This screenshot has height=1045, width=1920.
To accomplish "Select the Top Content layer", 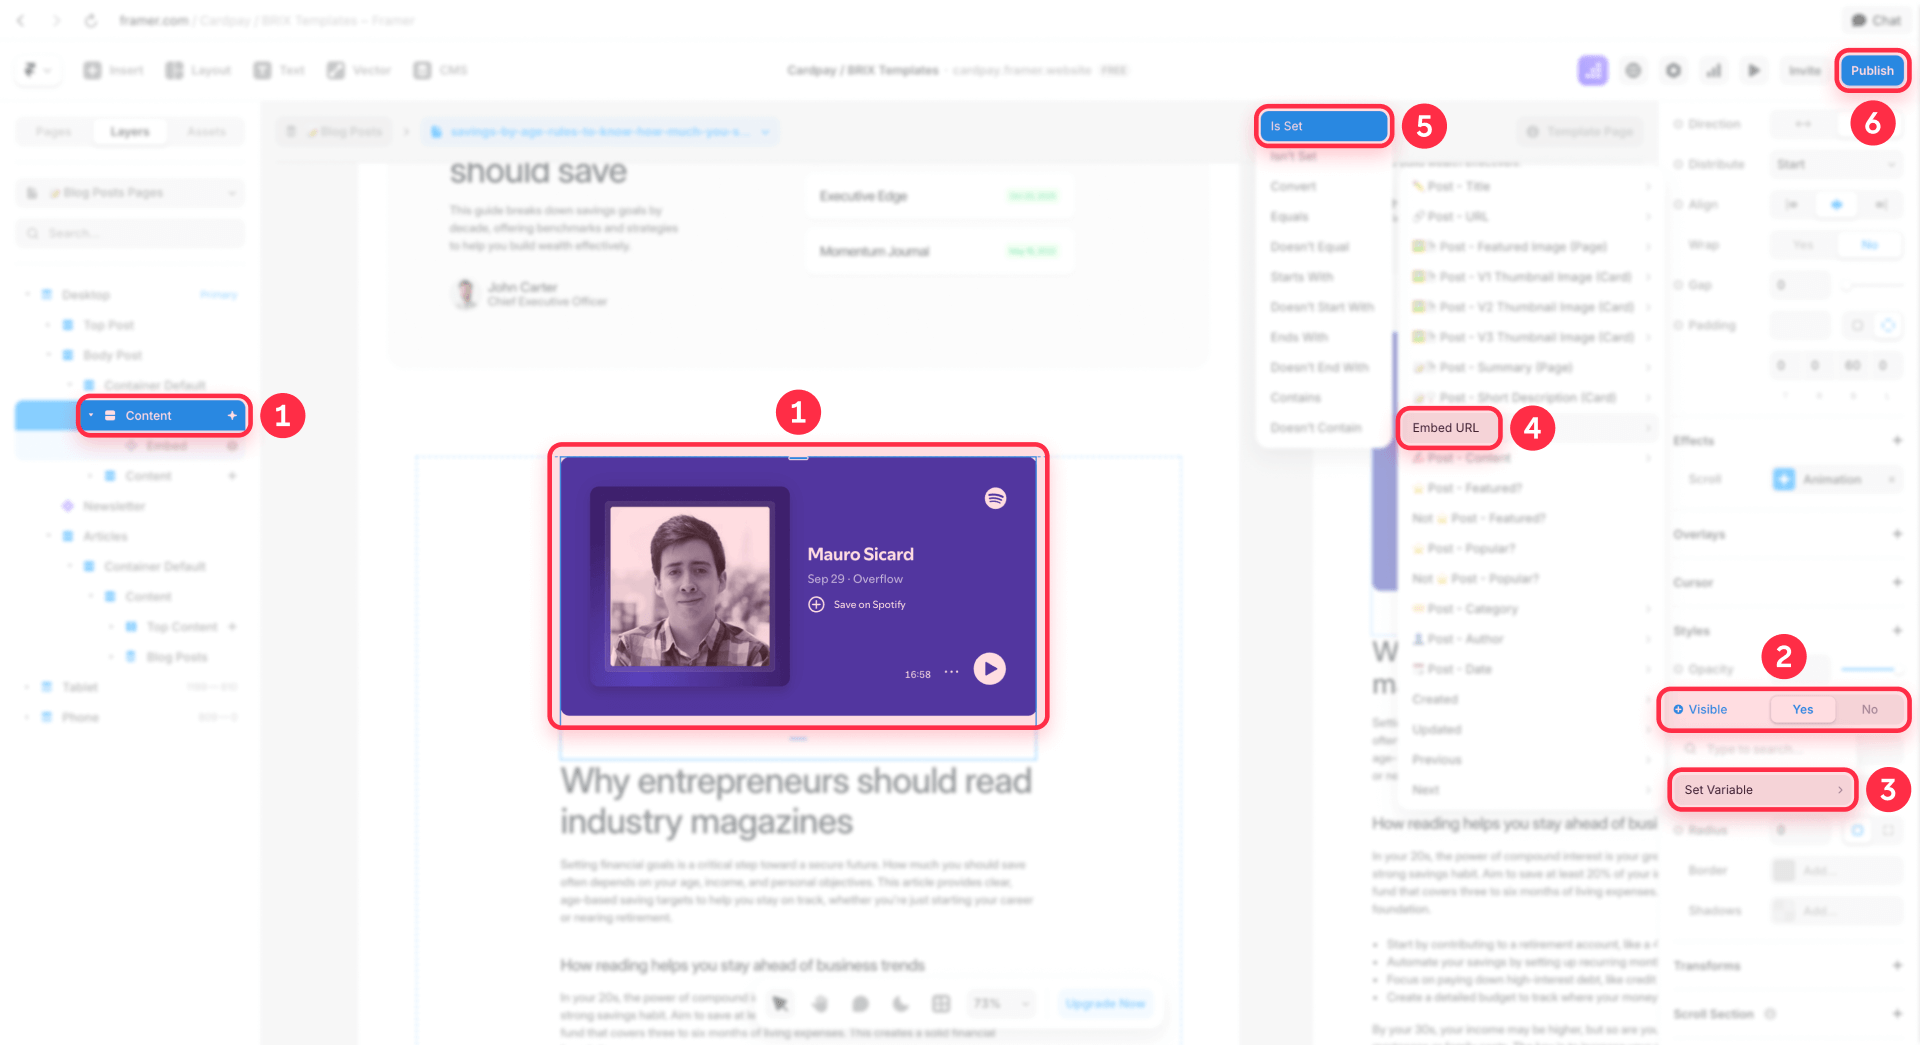I will [x=181, y=627].
